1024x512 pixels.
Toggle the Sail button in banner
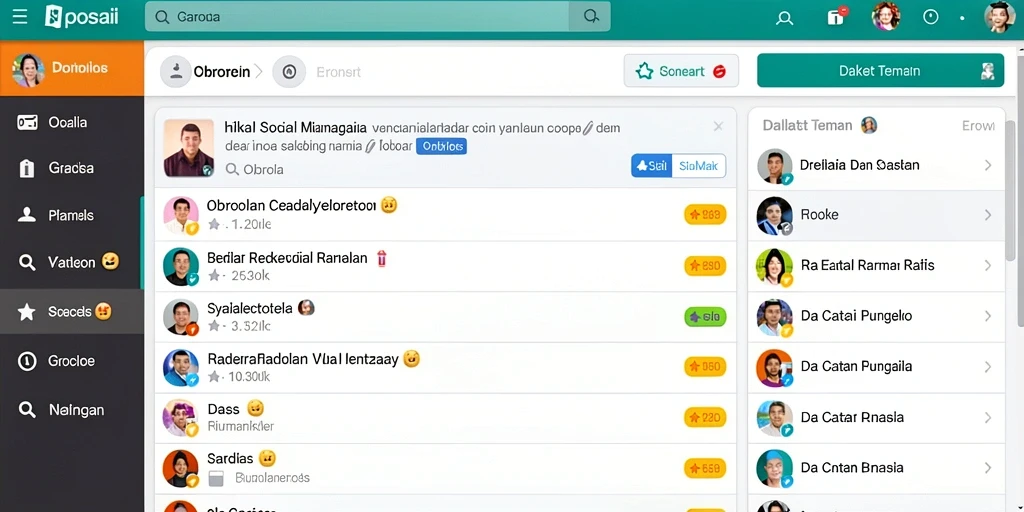tap(651, 166)
